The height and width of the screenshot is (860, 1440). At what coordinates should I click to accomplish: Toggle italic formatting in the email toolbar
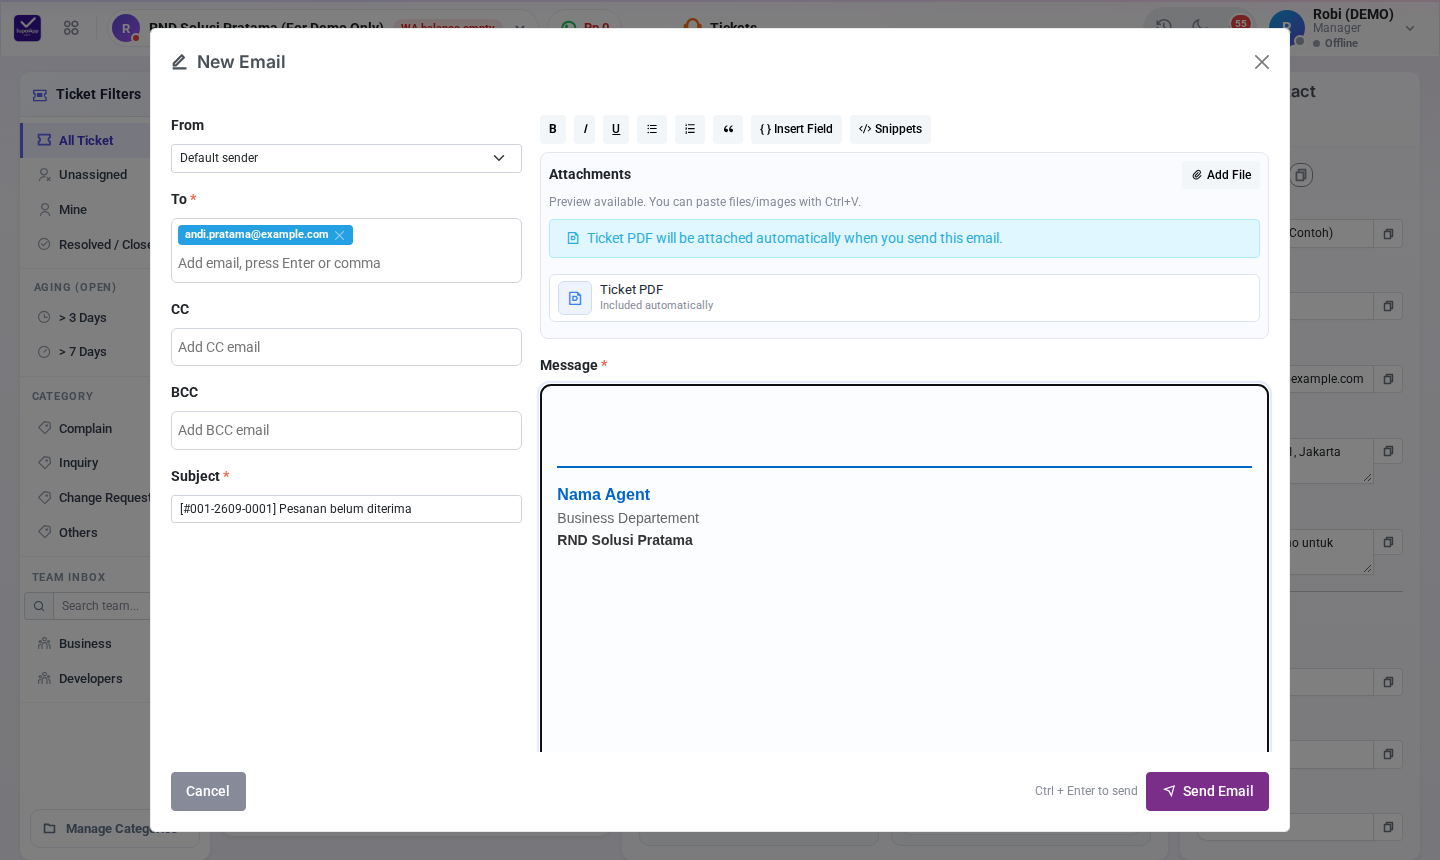pos(585,129)
